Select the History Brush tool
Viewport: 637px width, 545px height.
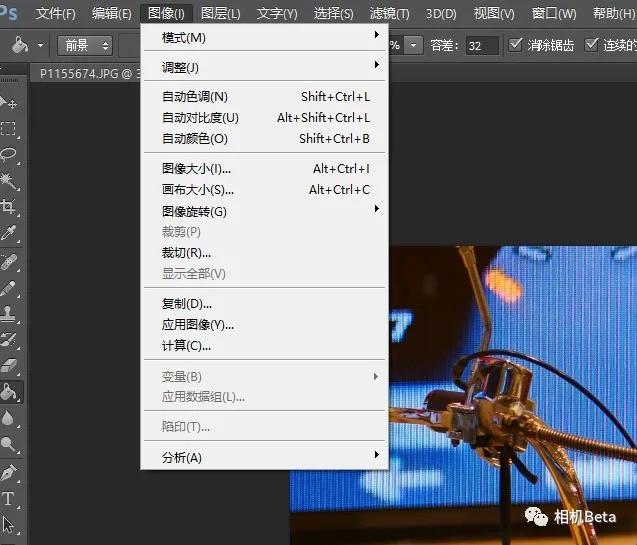9,340
